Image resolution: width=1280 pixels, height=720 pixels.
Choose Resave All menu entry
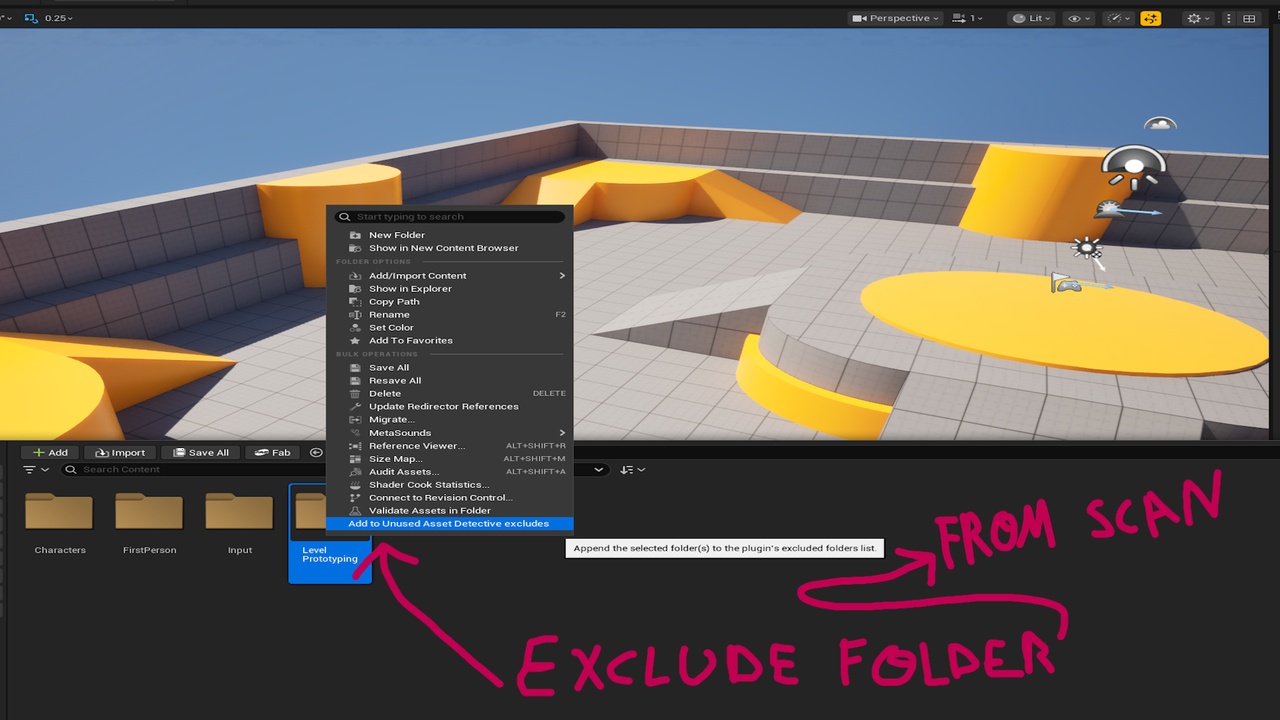[x=450, y=381]
